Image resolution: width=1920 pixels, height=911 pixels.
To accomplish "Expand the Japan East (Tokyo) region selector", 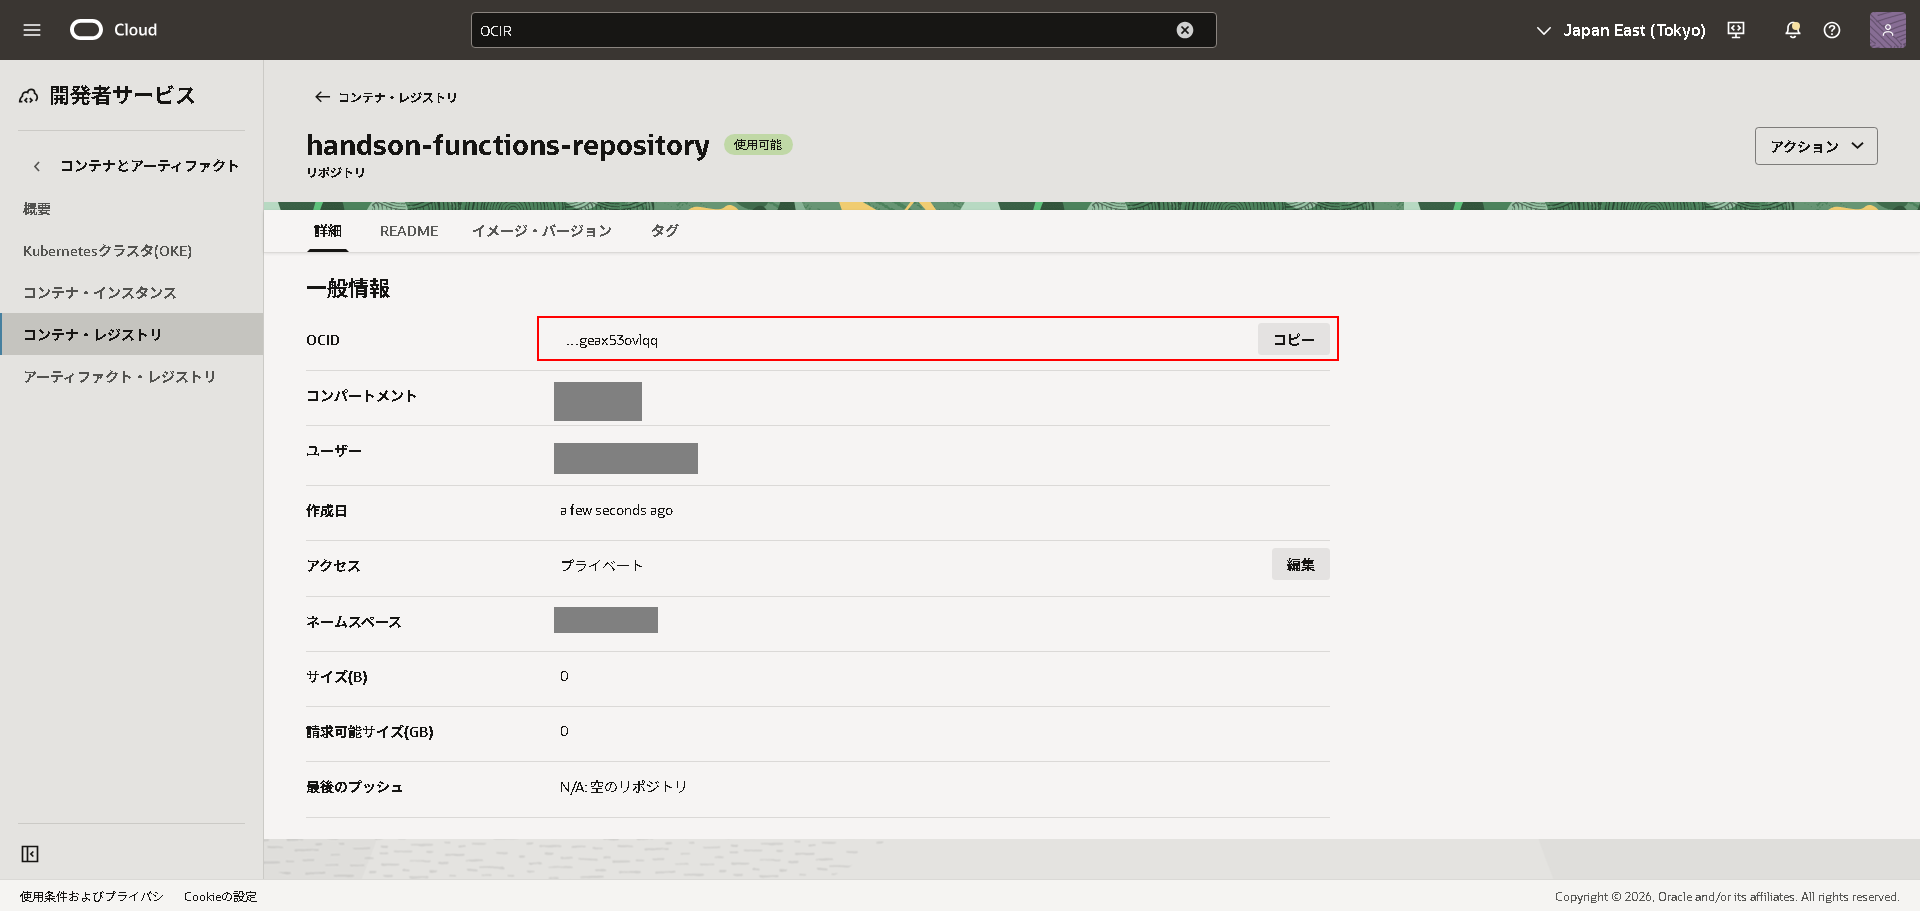I will tap(1621, 30).
